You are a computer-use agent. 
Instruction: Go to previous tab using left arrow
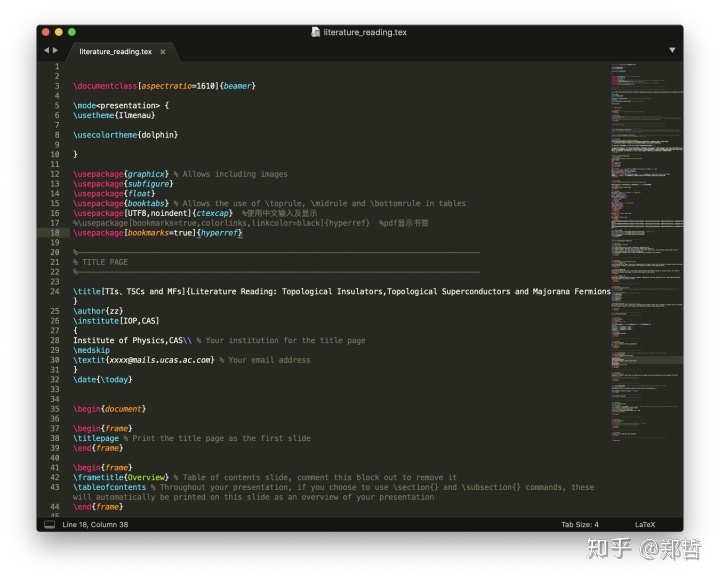point(46,50)
